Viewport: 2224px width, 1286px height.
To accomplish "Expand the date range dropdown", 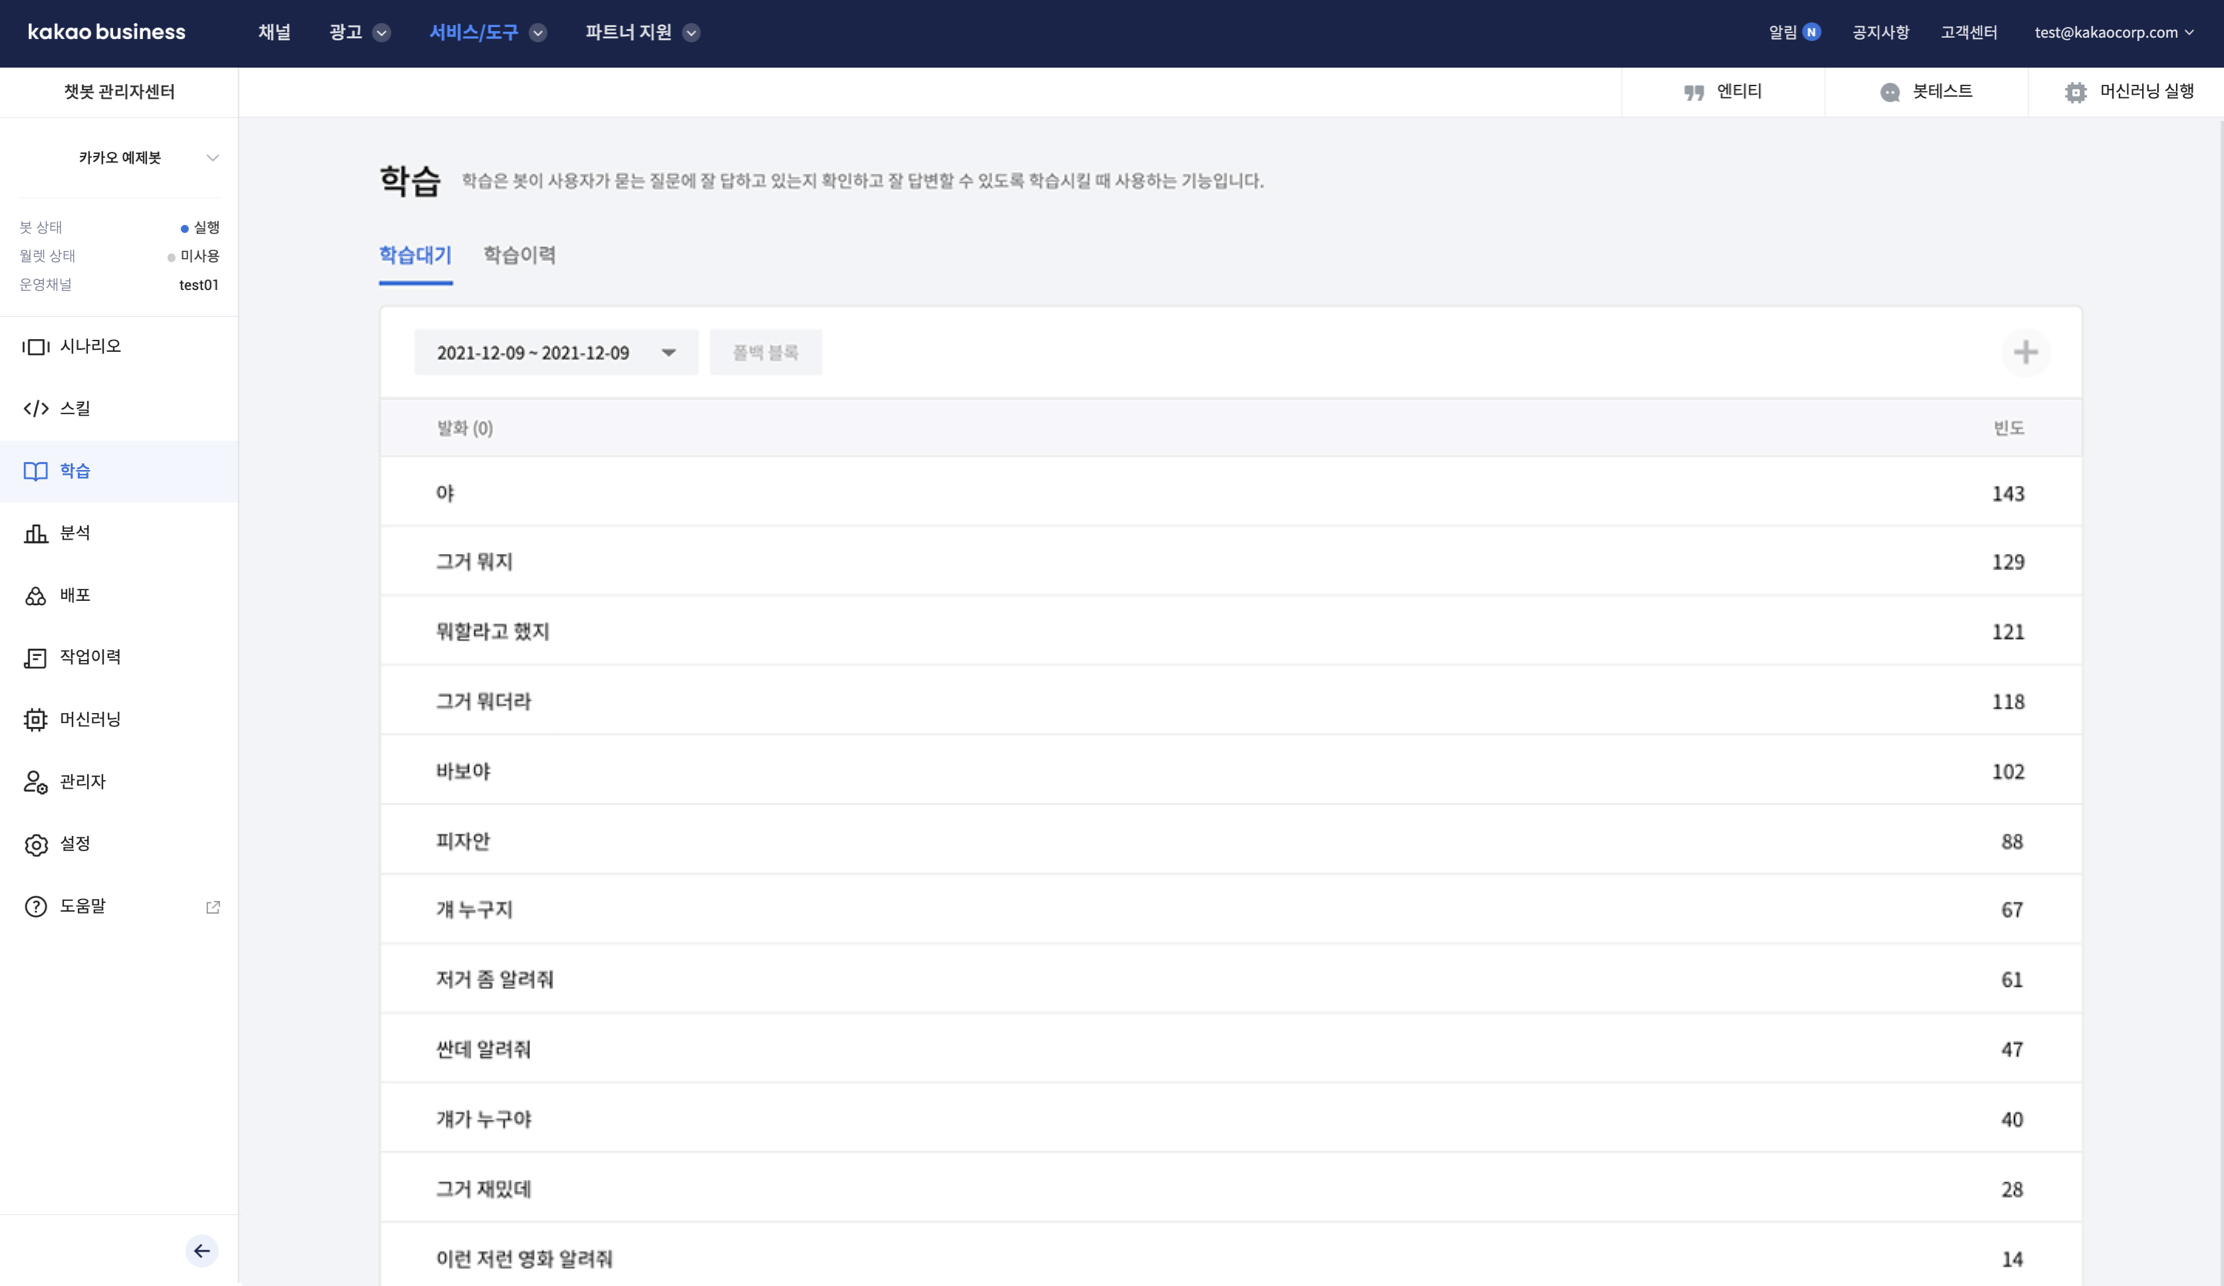I will click(556, 352).
